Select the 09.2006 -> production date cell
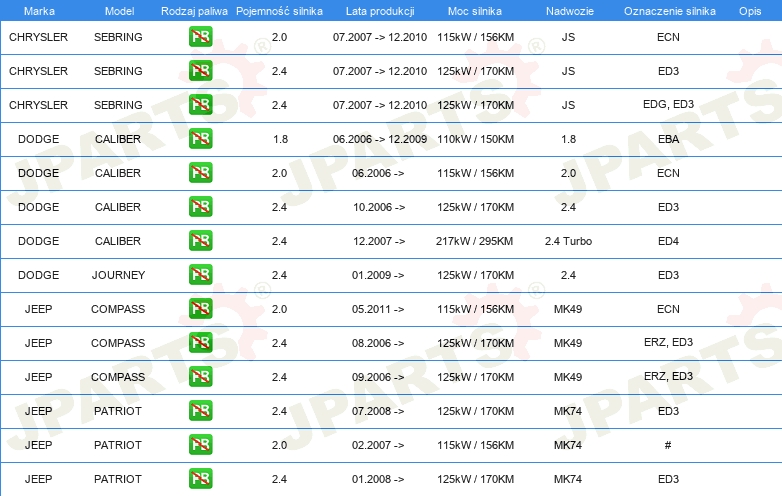Image resolution: width=782 pixels, height=496 pixels. (378, 377)
